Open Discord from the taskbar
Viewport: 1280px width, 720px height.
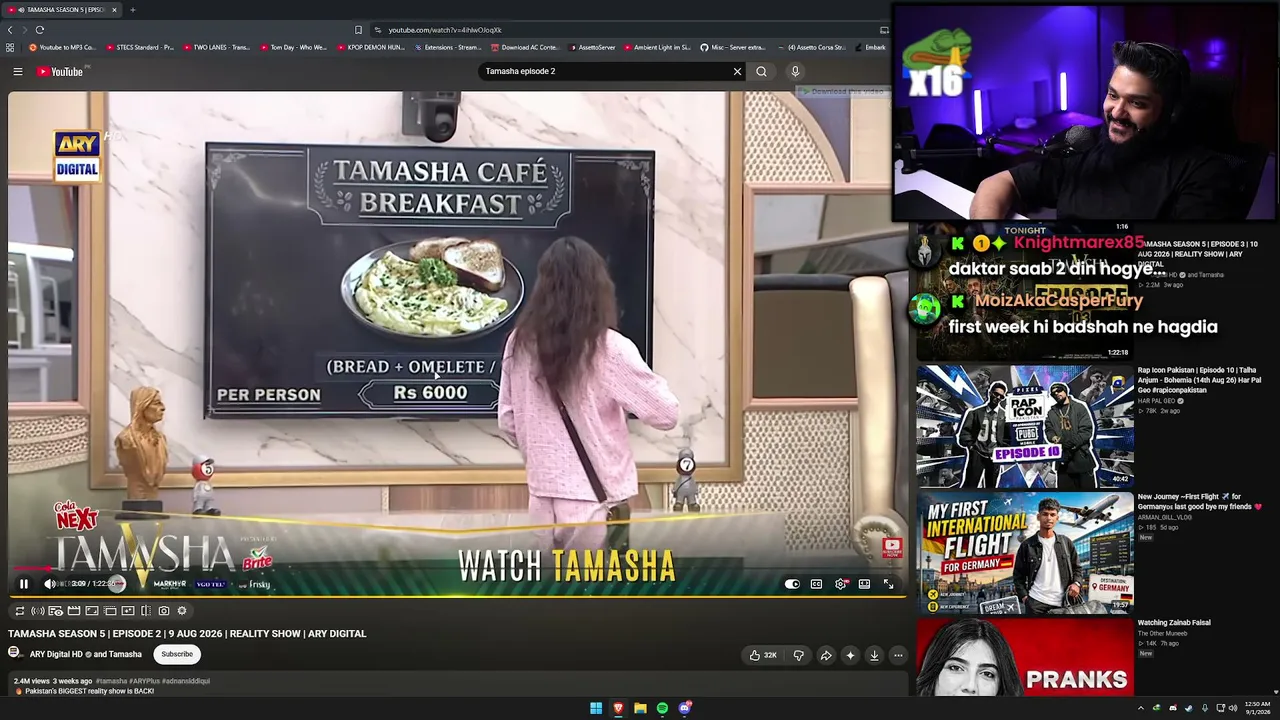point(685,708)
